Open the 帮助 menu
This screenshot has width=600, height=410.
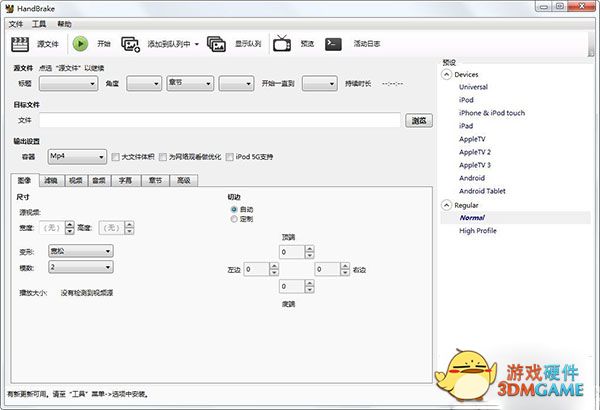pos(64,24)
